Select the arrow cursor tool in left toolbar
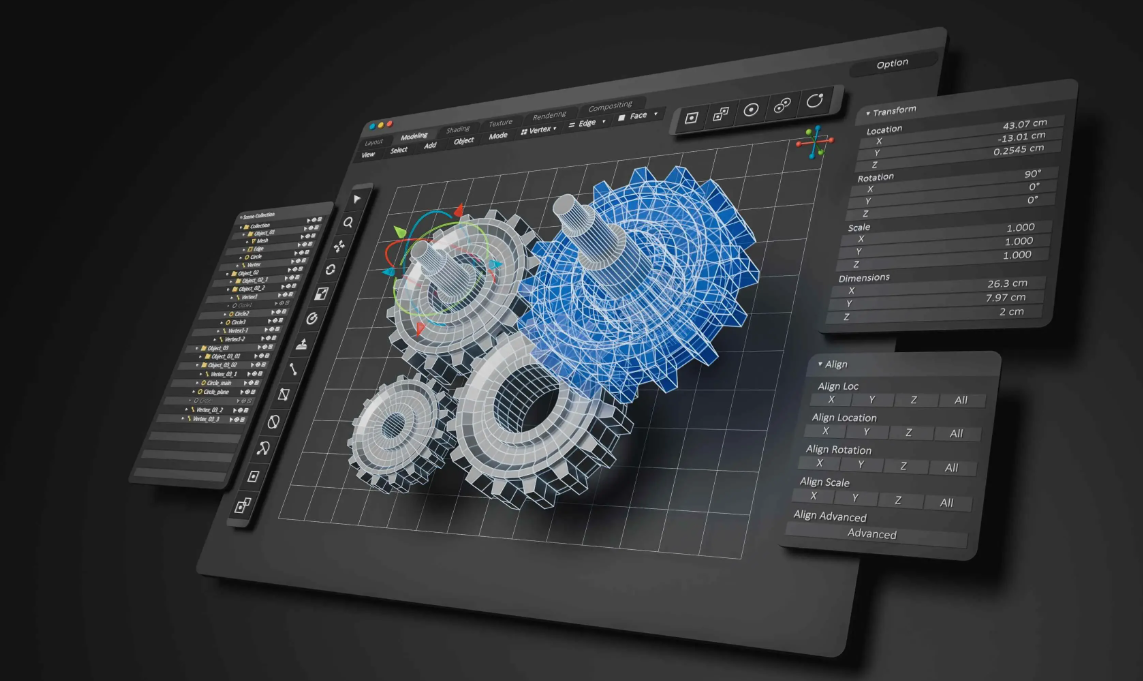The width and height of the screenshot is (1143, 681). pyautogui.click(x=358, y=198)
